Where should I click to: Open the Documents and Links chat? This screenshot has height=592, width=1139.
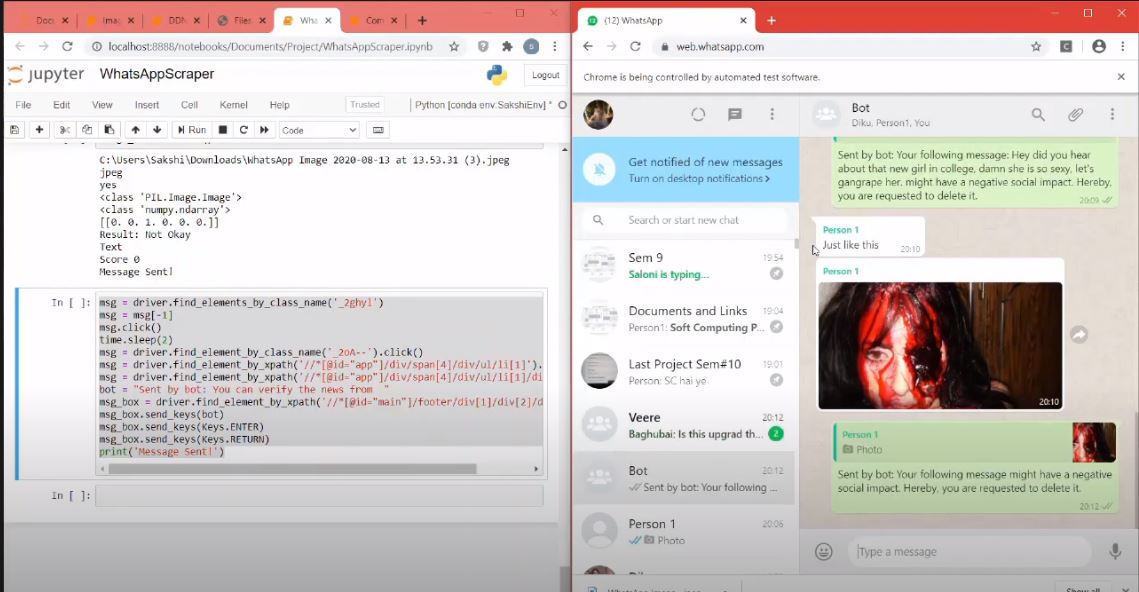pos(684,318)
